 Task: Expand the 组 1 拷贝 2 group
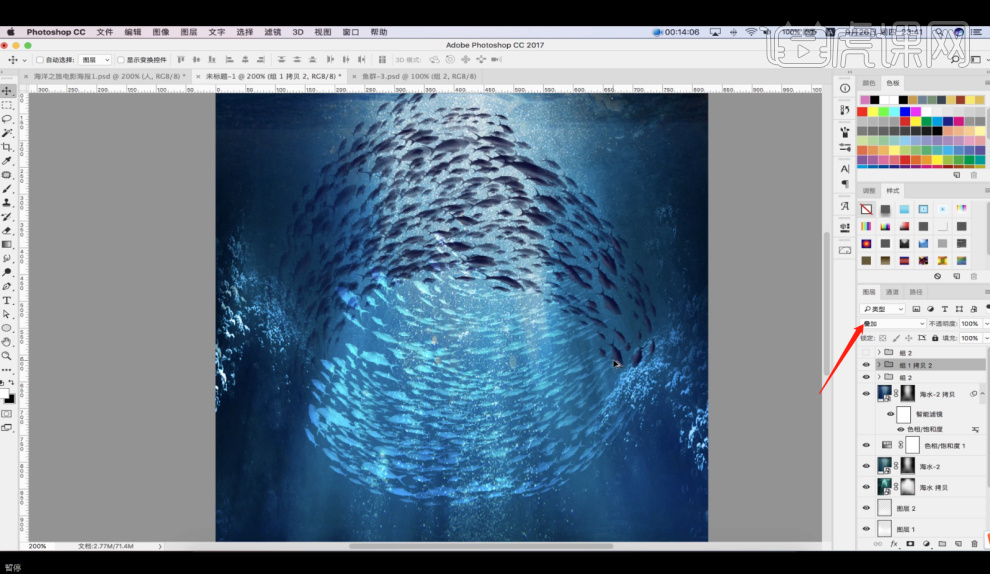tap(879, 365)
